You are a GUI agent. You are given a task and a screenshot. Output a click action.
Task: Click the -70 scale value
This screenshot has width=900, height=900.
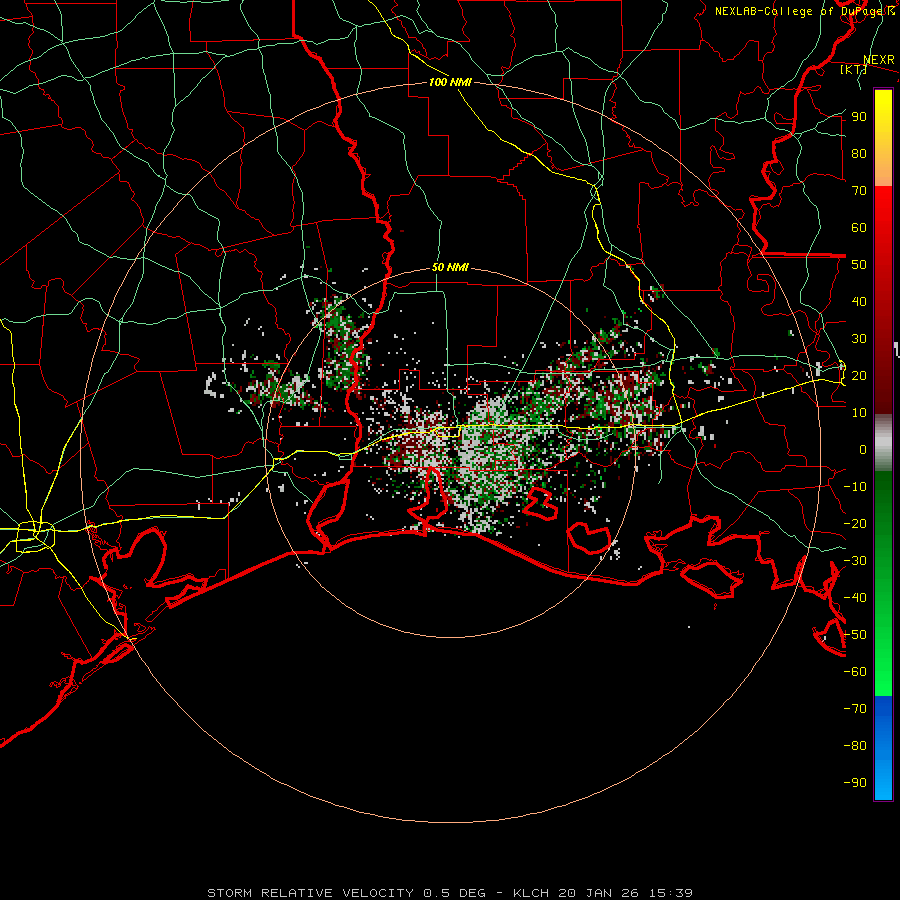pos(855,709)
